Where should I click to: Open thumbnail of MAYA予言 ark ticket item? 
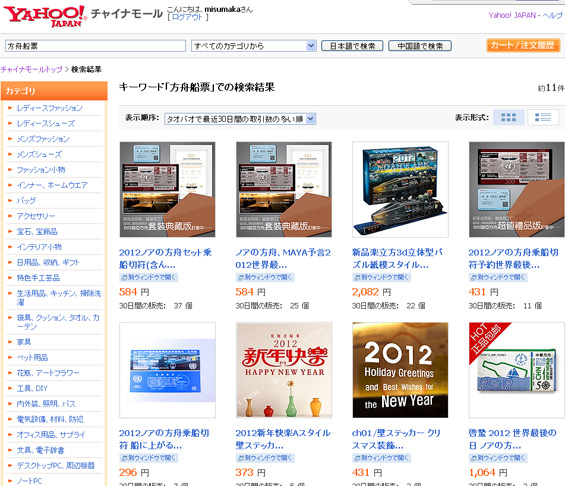[x=284, y=189]
